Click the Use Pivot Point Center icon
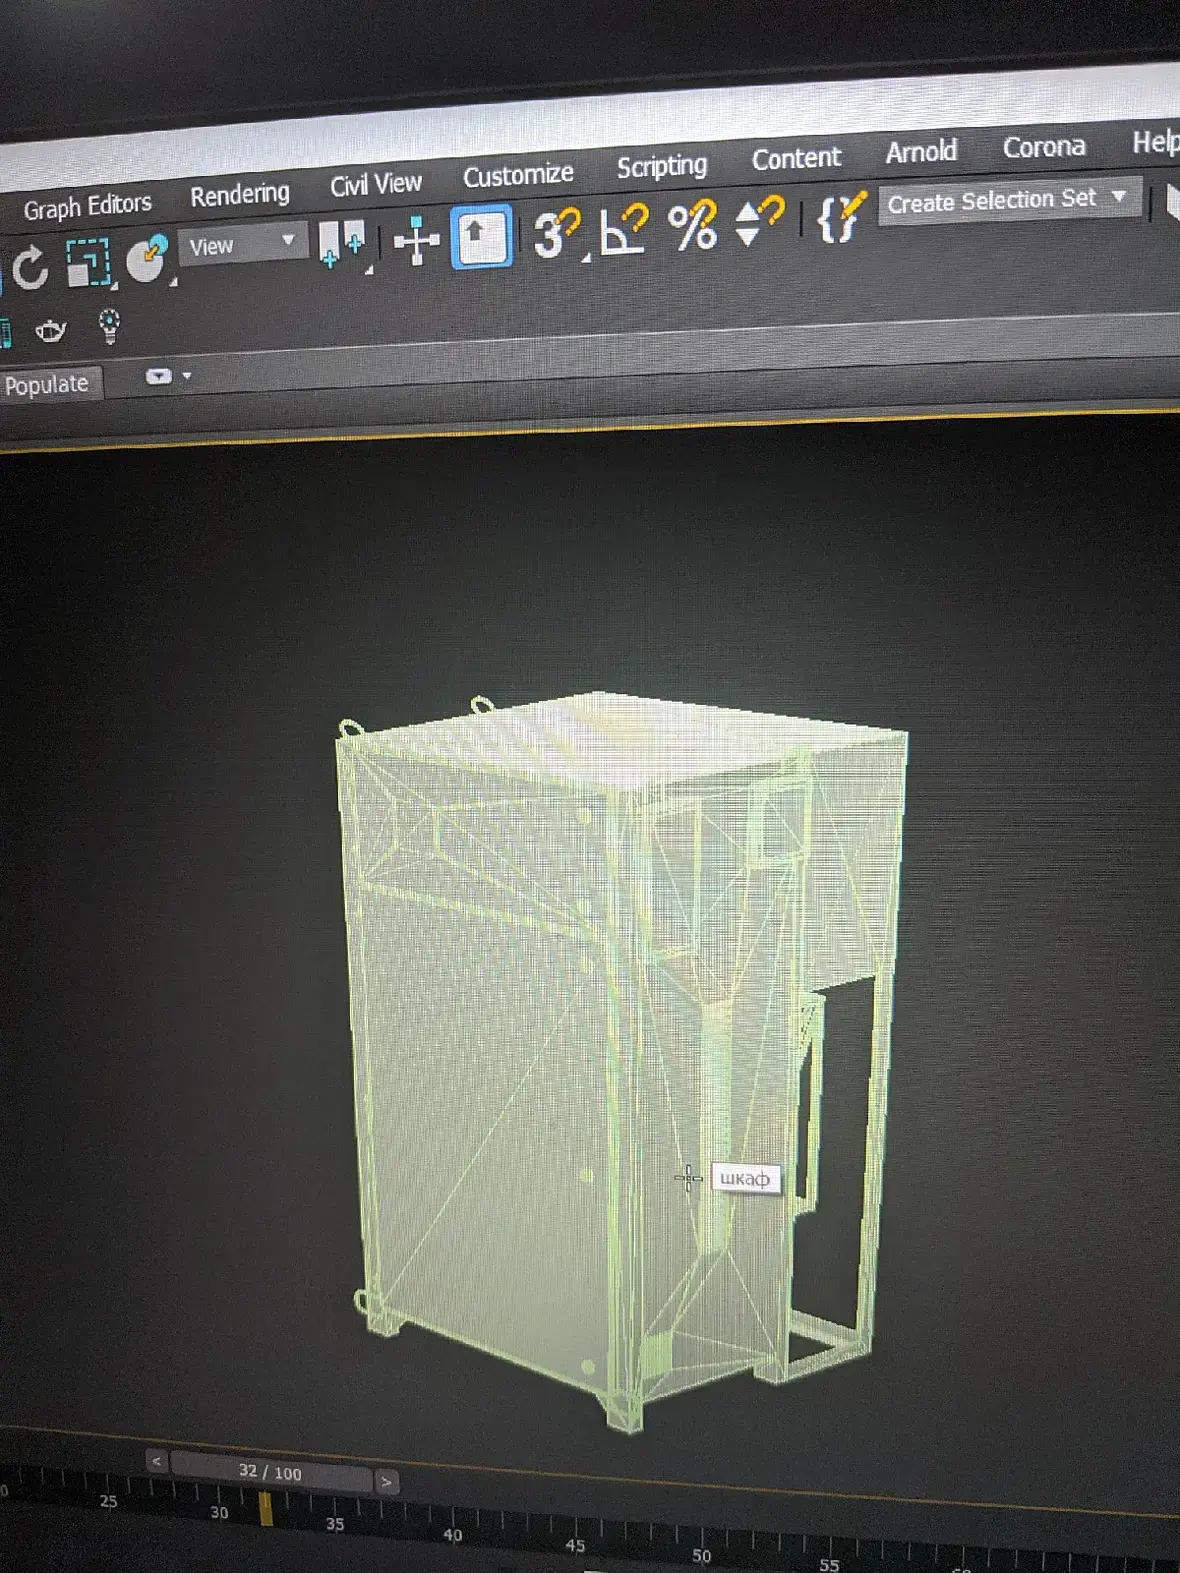The width and height of the screenshot is (1180, 1573). point(340,244)
